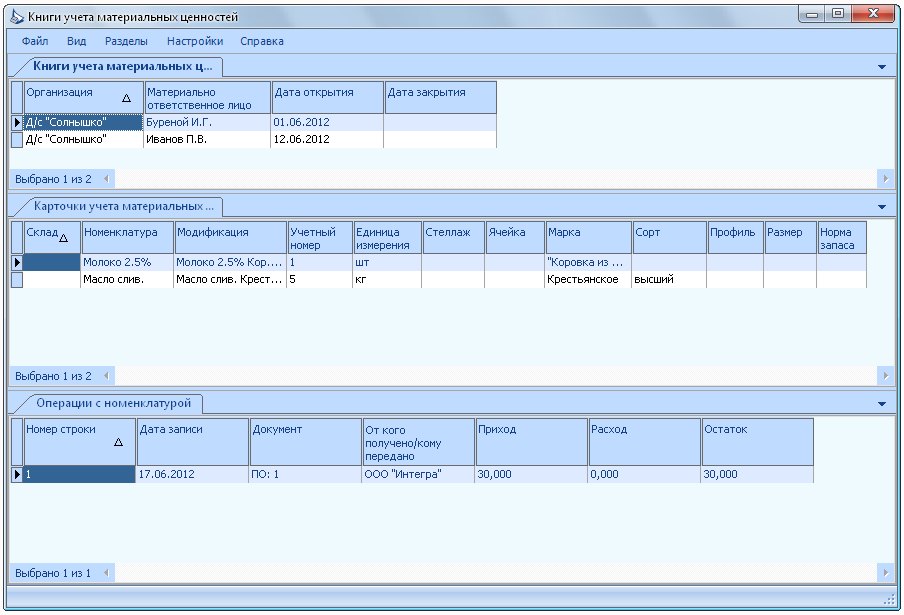The height and width of the screenshot is (615, 904).
Task: Click the Профиль column header
Action: pos(736,237)
